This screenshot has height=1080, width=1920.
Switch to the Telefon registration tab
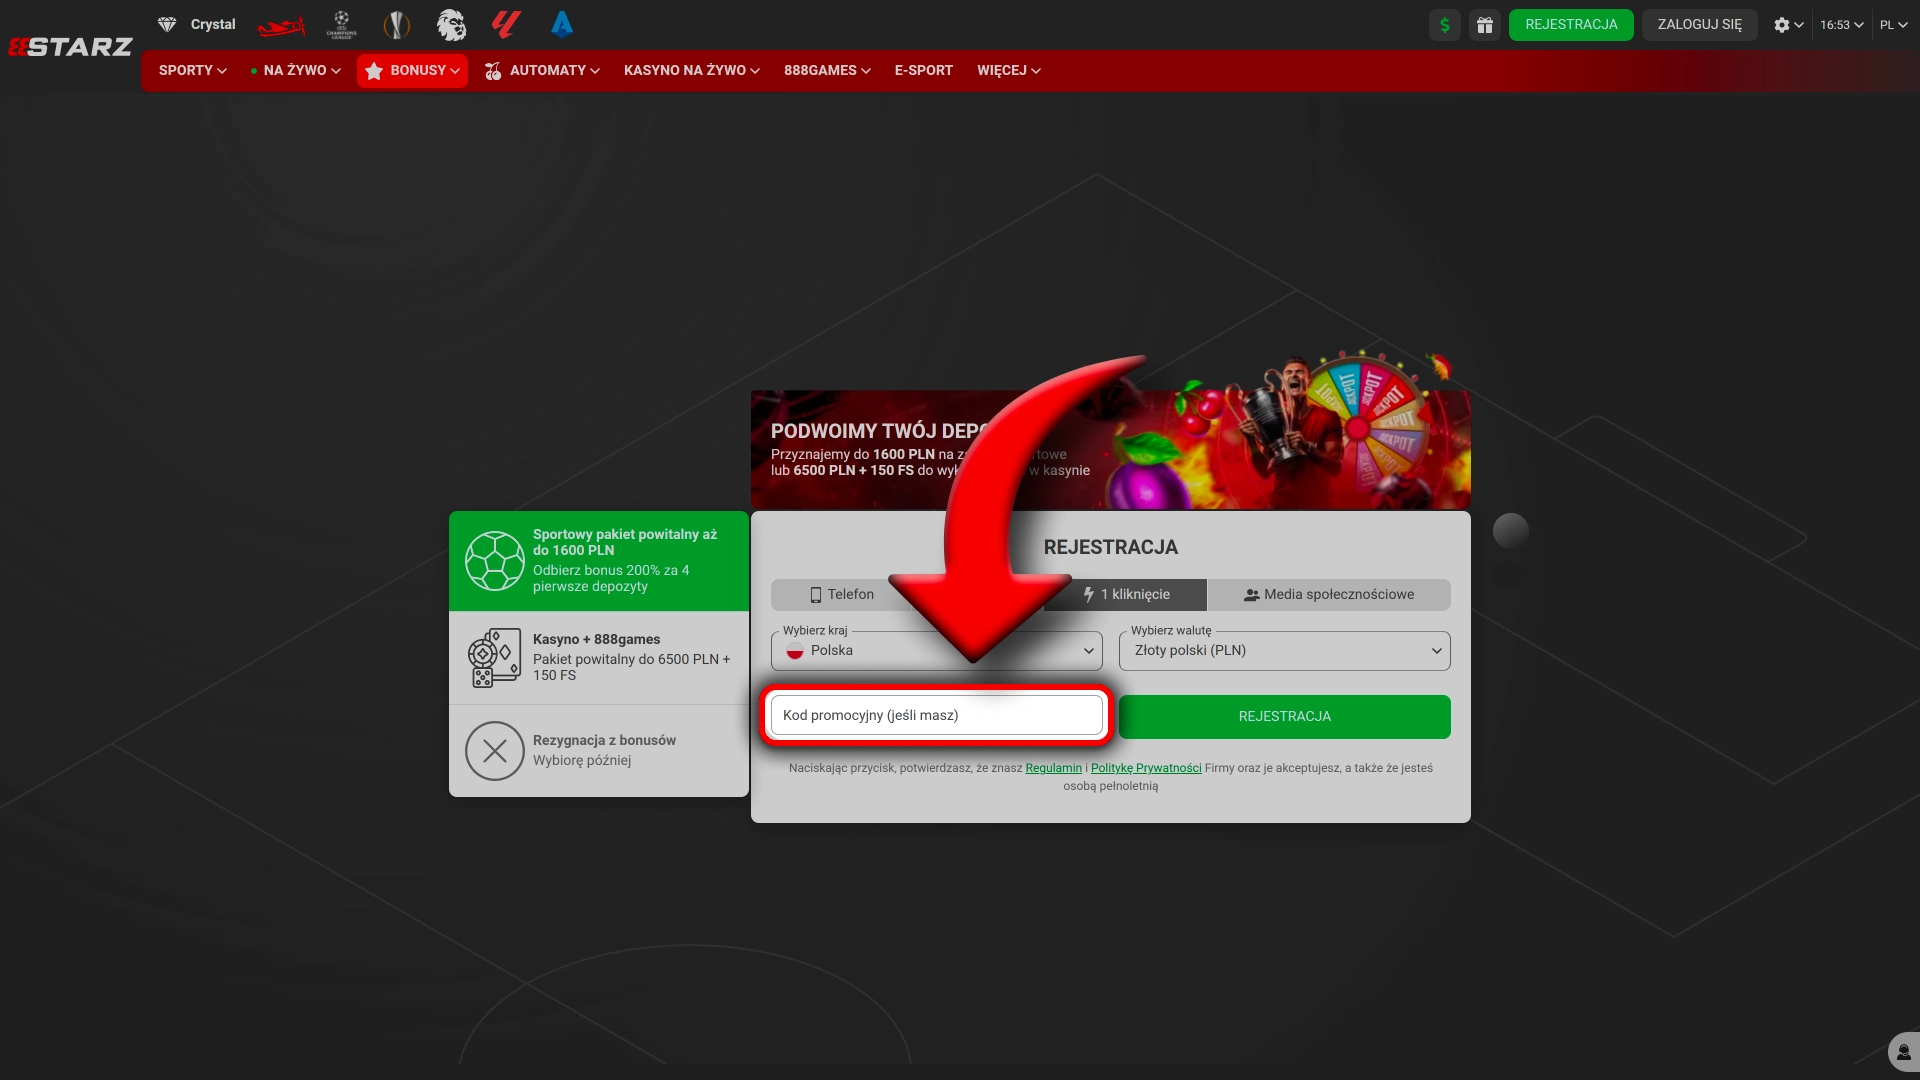pyautogui.click(x=842, y=595)
